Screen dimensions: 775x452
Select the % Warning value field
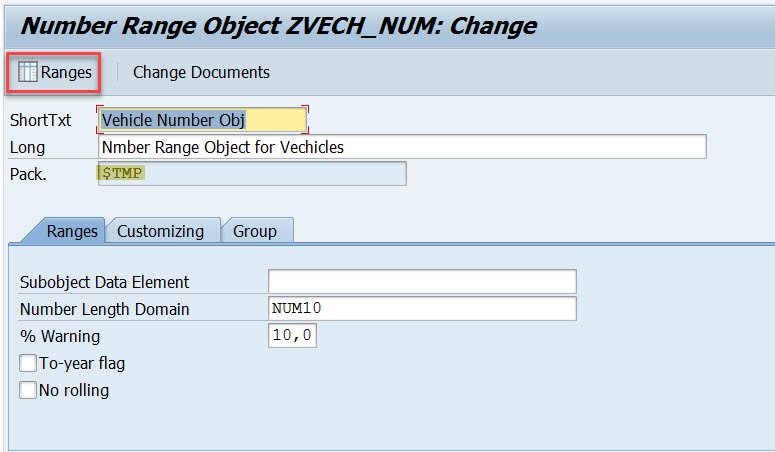point(292,335)
